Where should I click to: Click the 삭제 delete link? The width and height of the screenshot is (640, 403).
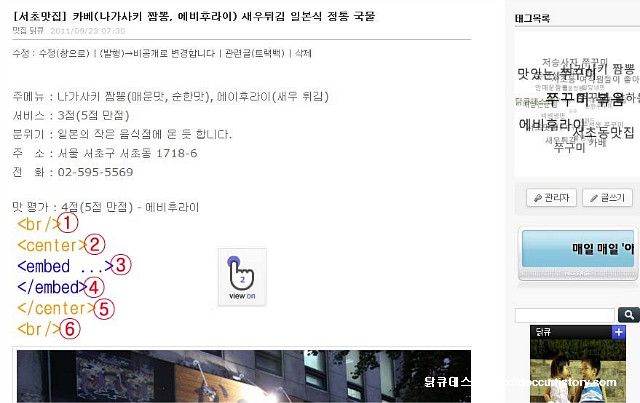303,53
